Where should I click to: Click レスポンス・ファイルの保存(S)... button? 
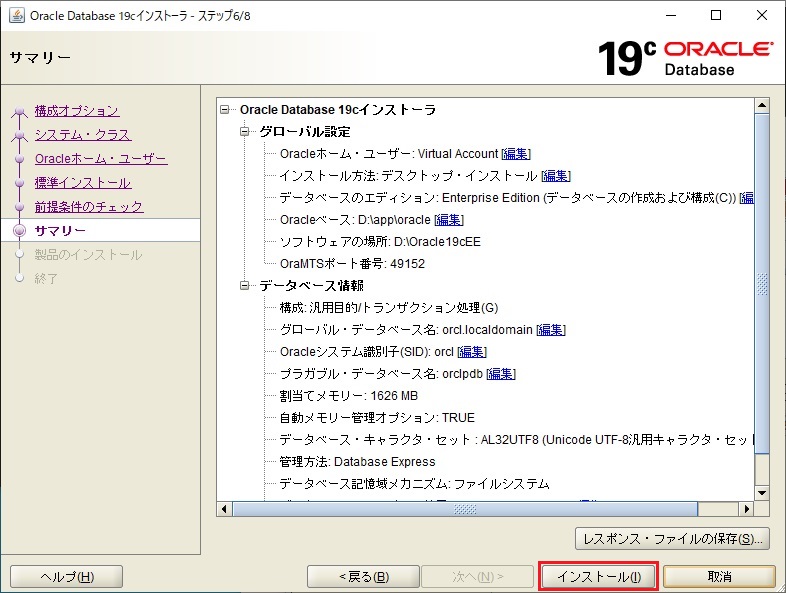tap(672, 539)
